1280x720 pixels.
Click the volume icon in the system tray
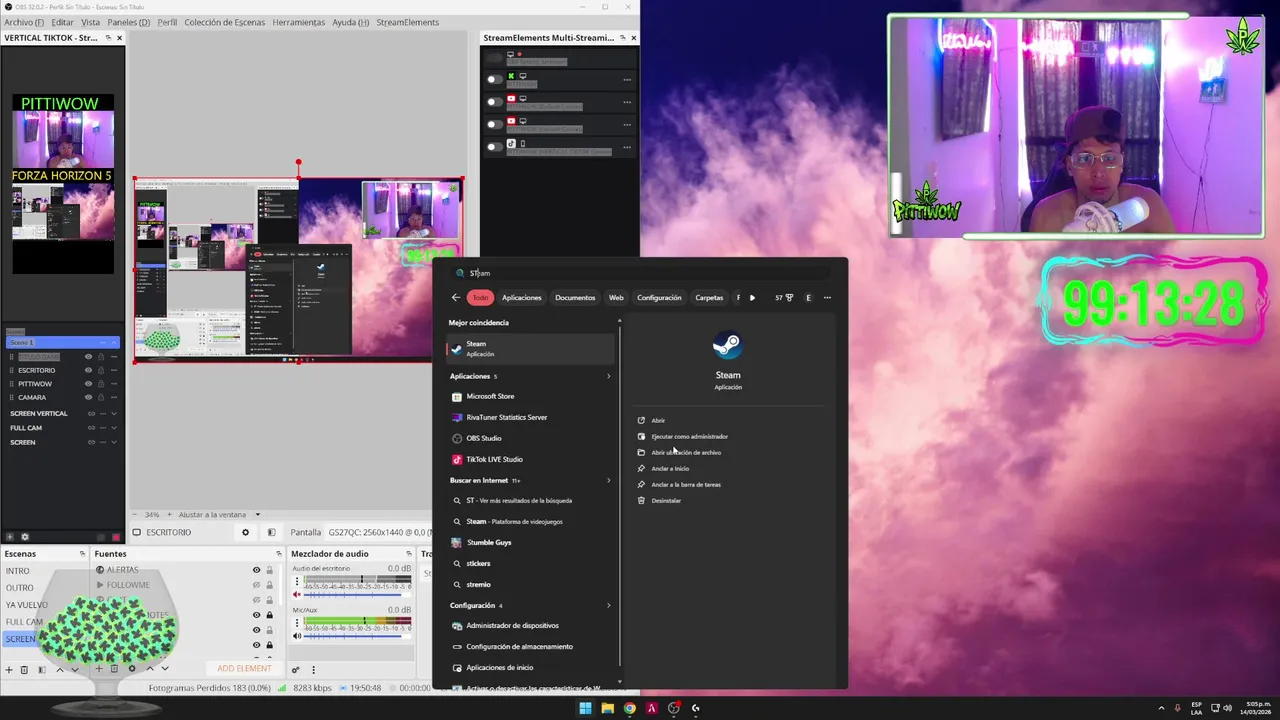click(1227, 708)
